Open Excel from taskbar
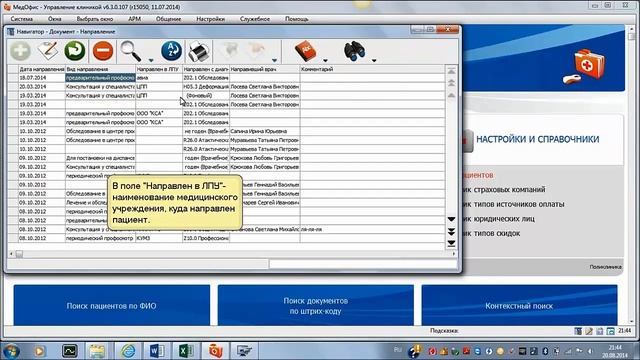640x360 pixels. [186, 351]
